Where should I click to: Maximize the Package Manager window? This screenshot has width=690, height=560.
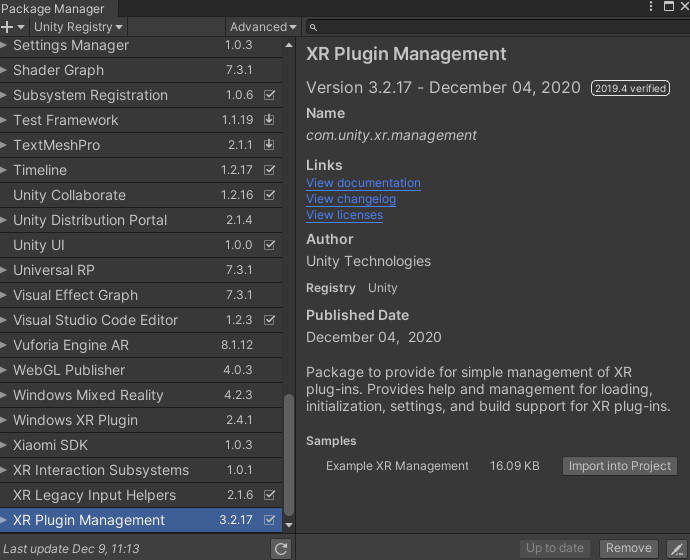(668, 6)
